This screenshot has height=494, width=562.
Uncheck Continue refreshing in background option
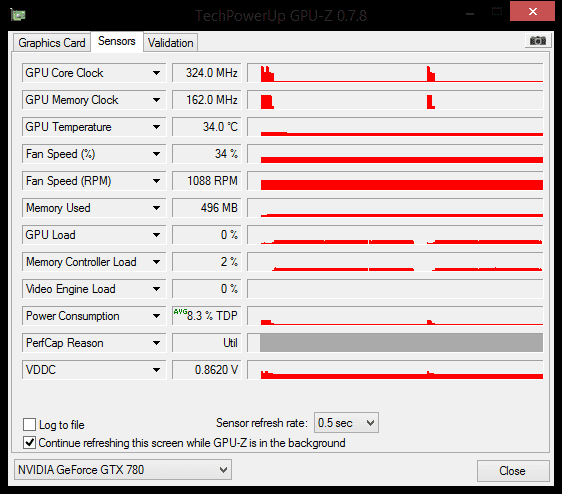(x=29, y=443)
